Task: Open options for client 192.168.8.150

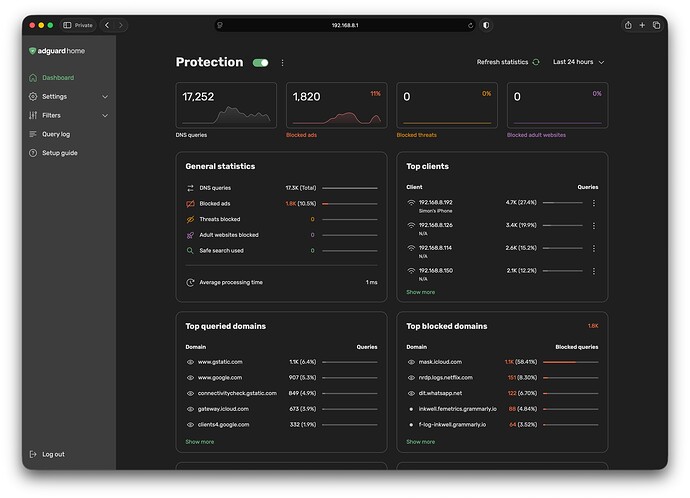Action: point(594,271)
